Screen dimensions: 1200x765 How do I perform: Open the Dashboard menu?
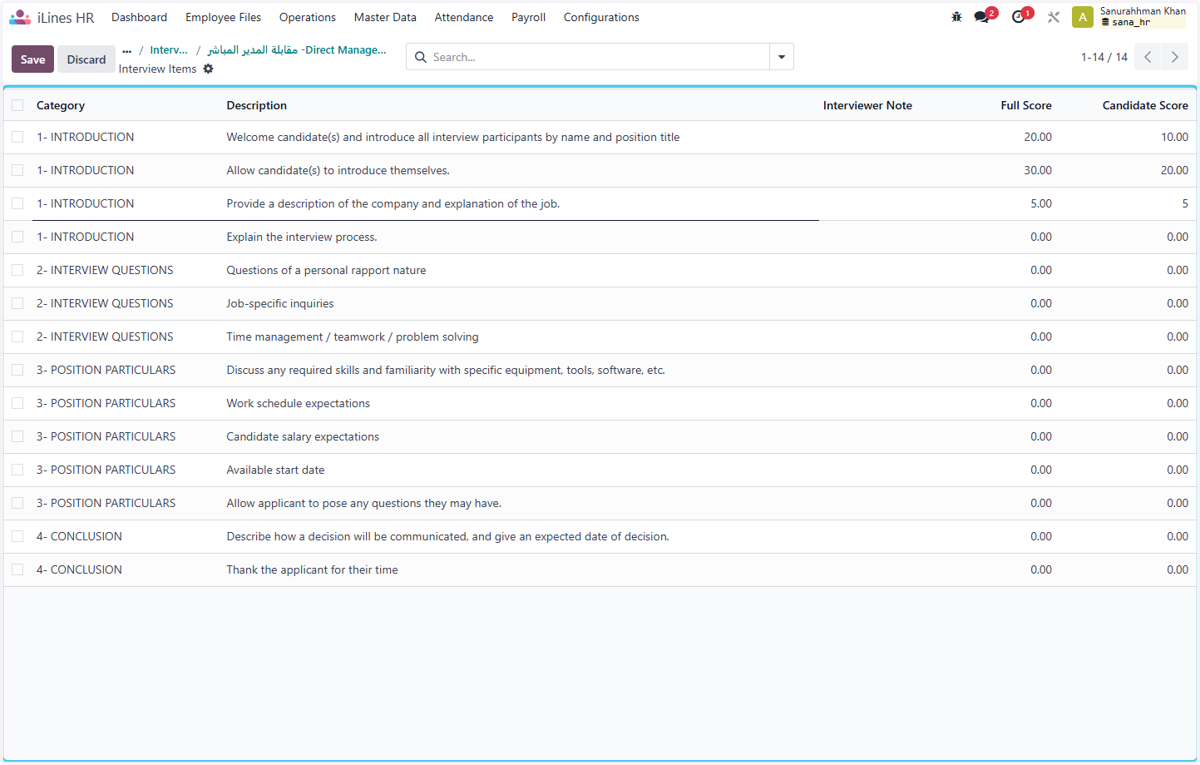pos(139,17)
